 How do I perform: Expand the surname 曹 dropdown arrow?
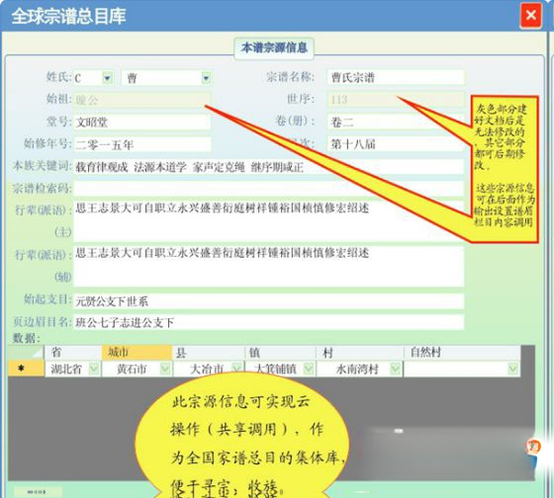206,78
